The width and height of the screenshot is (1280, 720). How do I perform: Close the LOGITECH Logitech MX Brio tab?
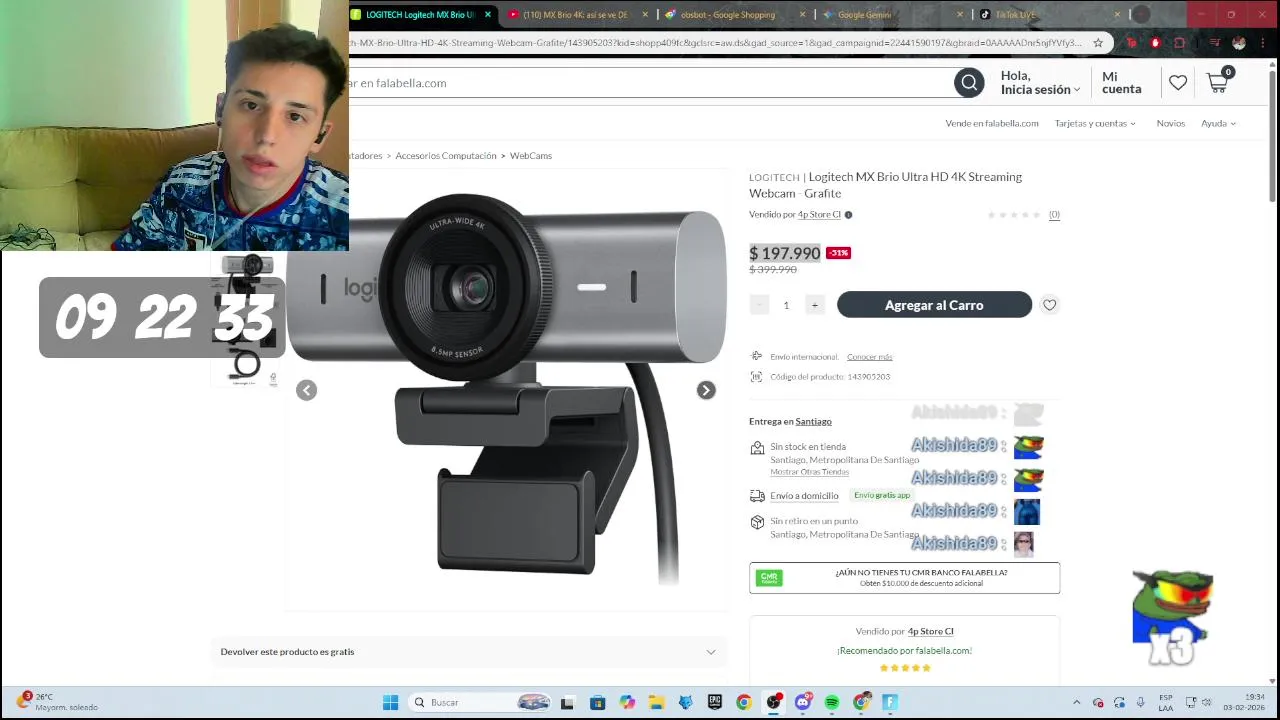(x=488, y=14)
